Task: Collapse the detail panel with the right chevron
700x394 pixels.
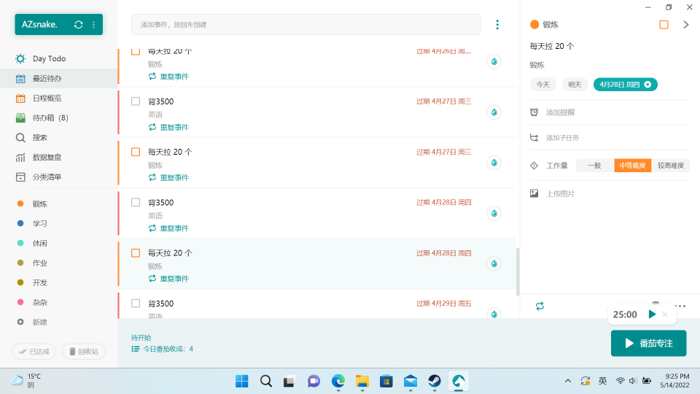Action: point(686,25)
